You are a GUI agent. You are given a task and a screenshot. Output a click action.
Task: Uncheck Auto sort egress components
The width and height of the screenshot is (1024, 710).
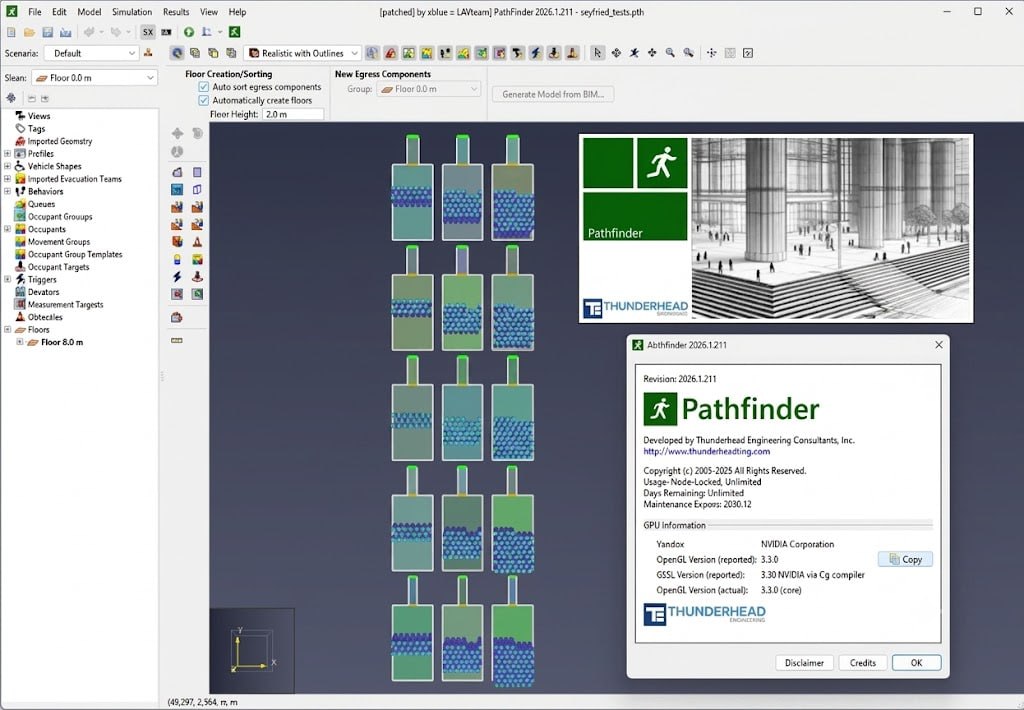click(203, 87)
